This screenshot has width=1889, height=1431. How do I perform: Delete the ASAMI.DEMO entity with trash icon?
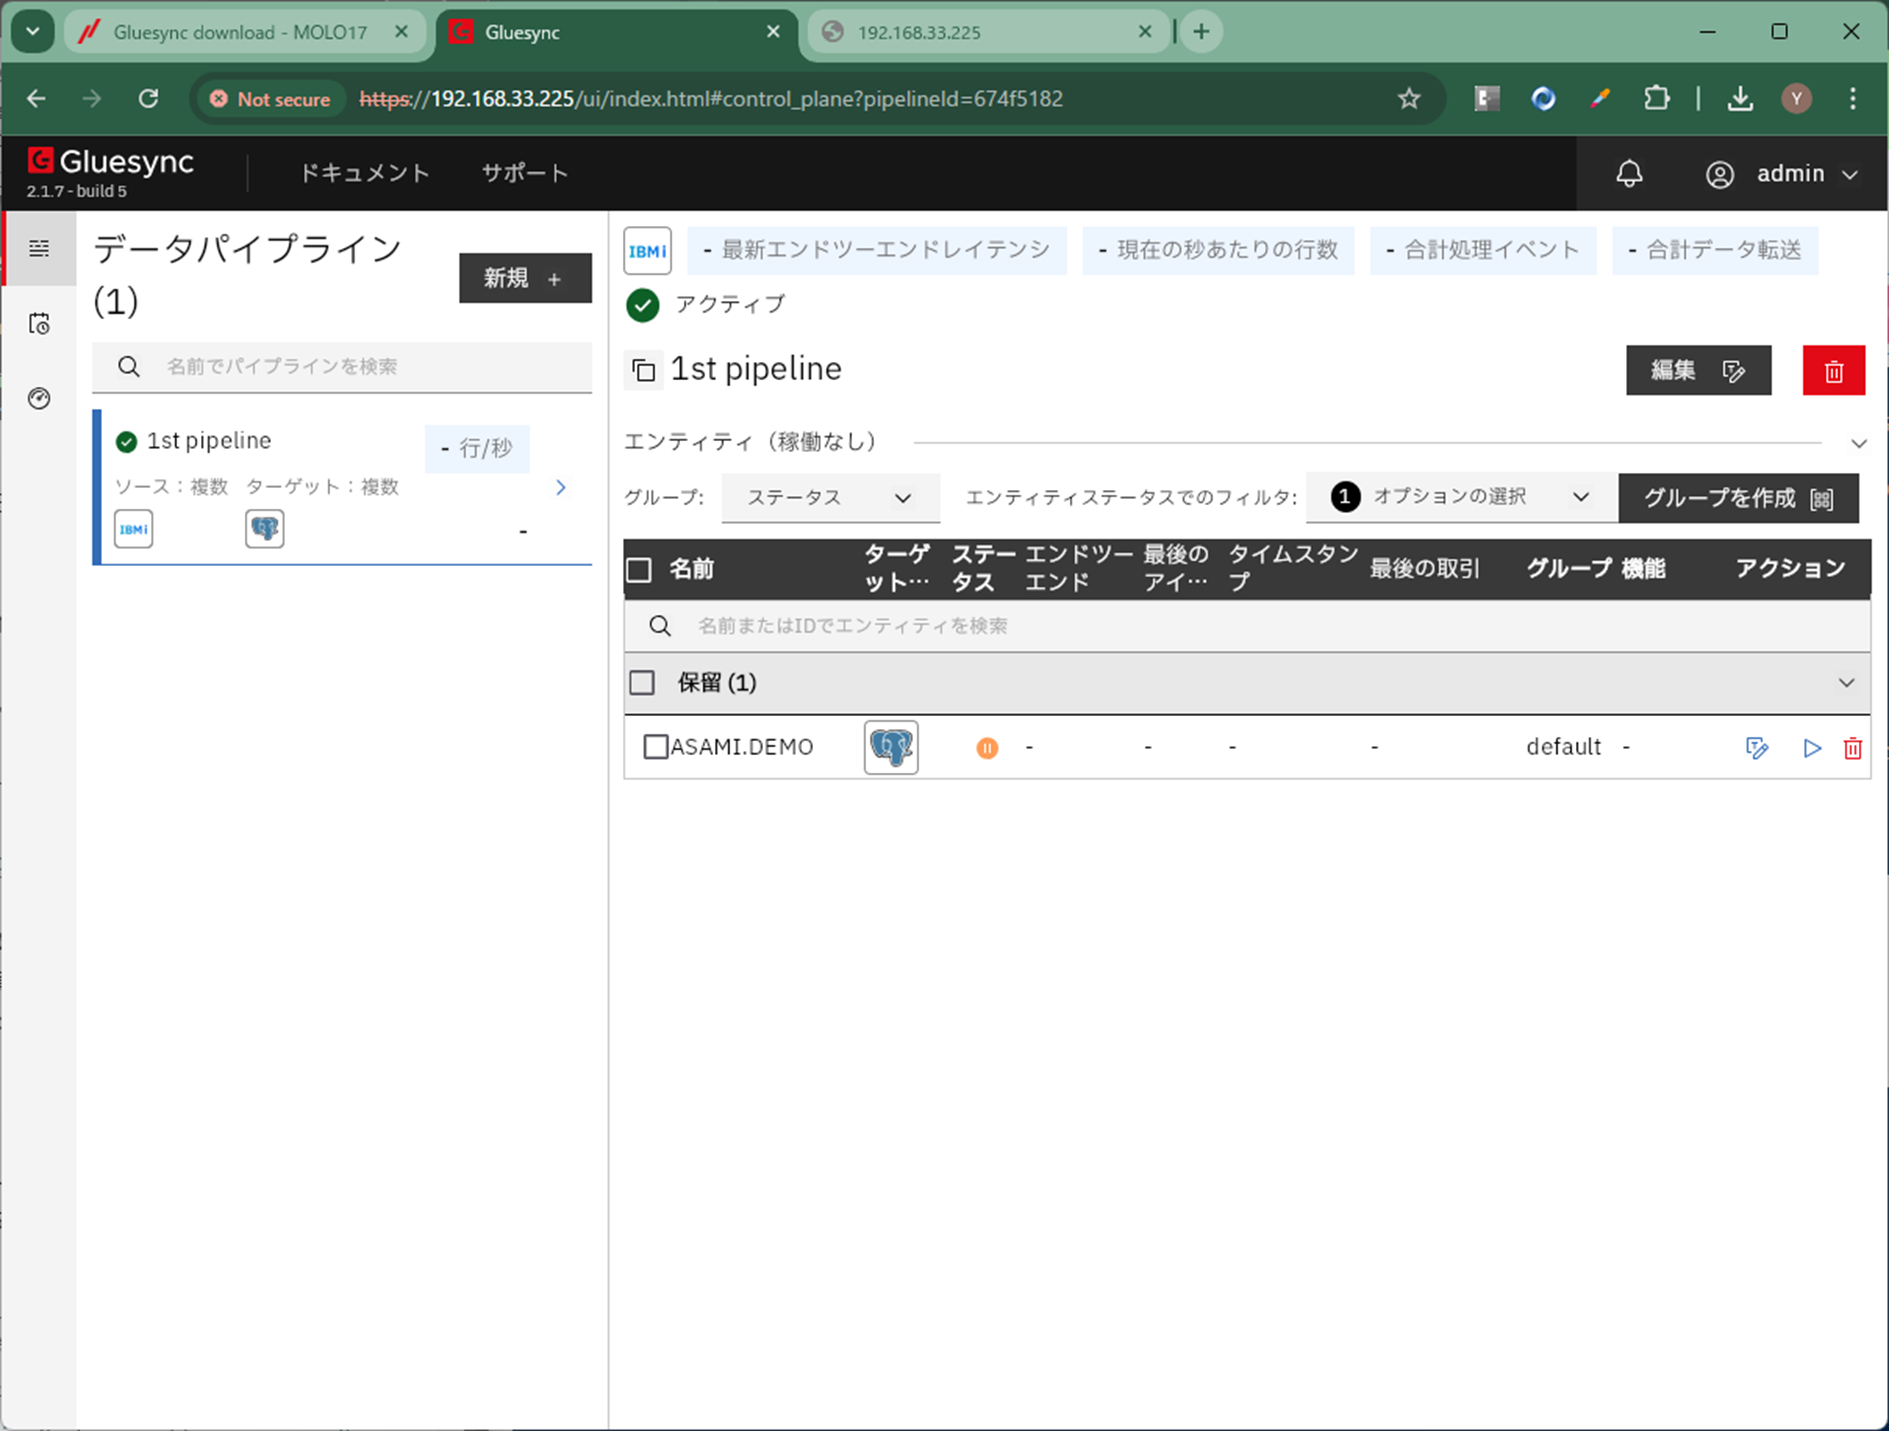(x=1852, y=748)
